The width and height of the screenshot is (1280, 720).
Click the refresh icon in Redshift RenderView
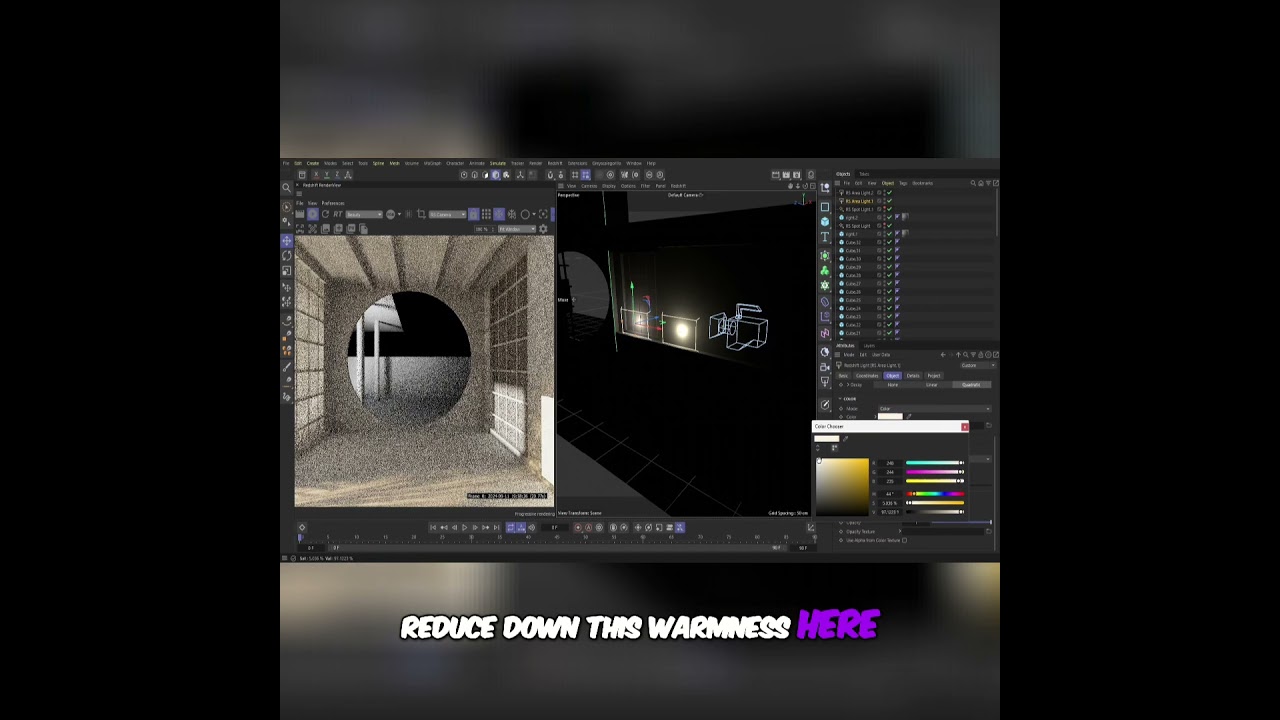click(x=325, y=214)
